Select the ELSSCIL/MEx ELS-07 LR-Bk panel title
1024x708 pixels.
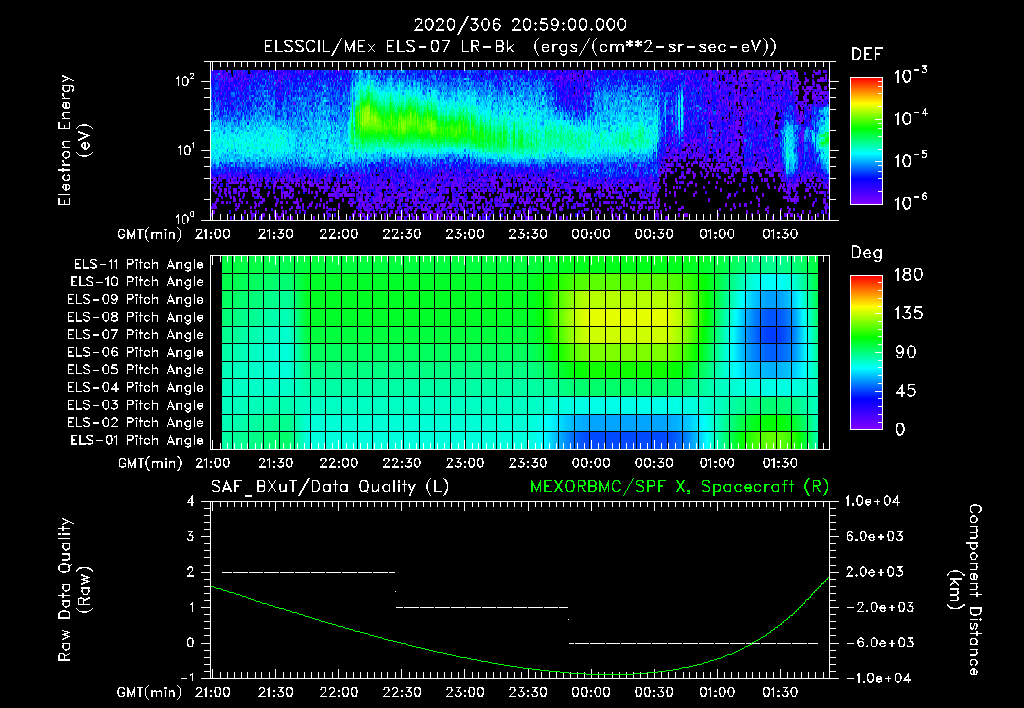520,47
